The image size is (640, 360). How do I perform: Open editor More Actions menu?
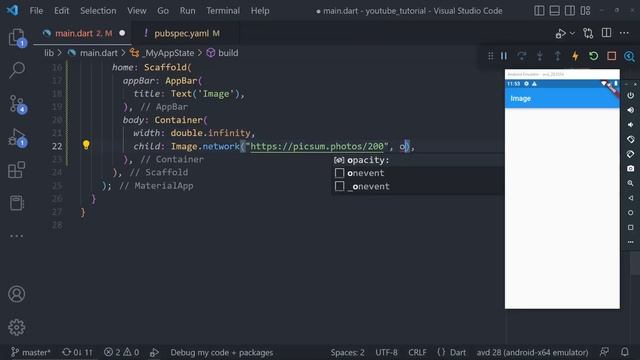624,33
